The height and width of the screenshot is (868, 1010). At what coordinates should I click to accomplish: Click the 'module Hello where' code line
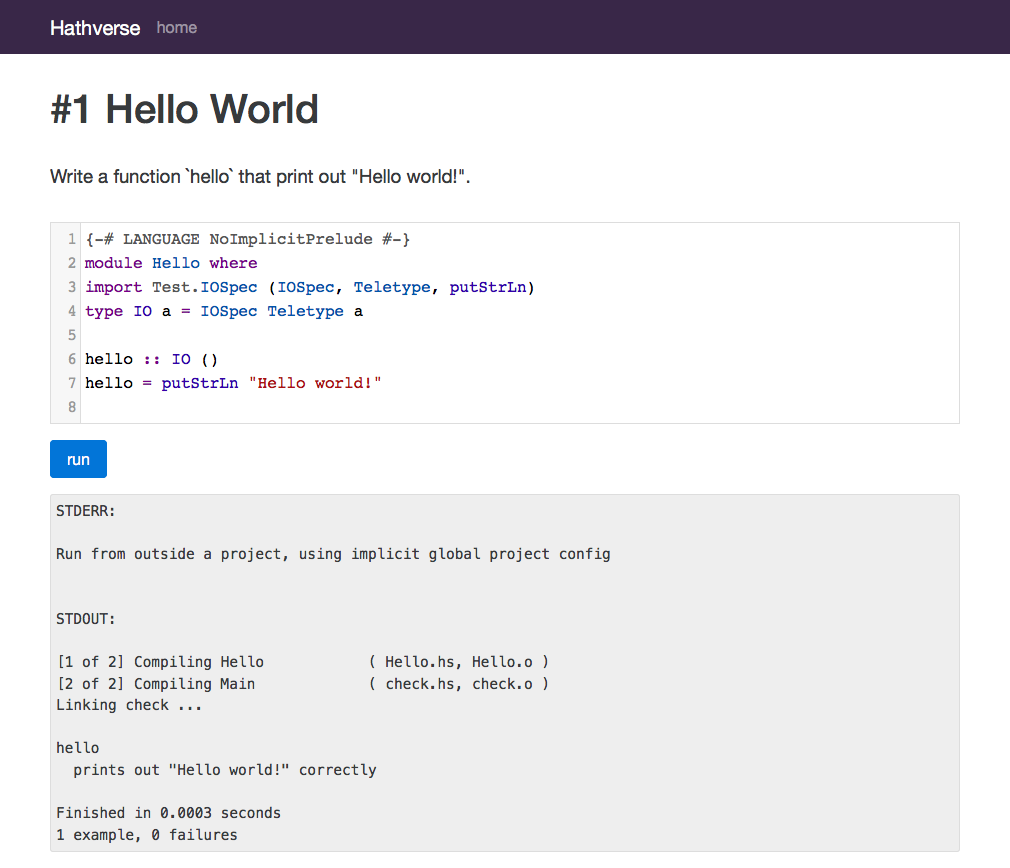(x=171, y=263)
